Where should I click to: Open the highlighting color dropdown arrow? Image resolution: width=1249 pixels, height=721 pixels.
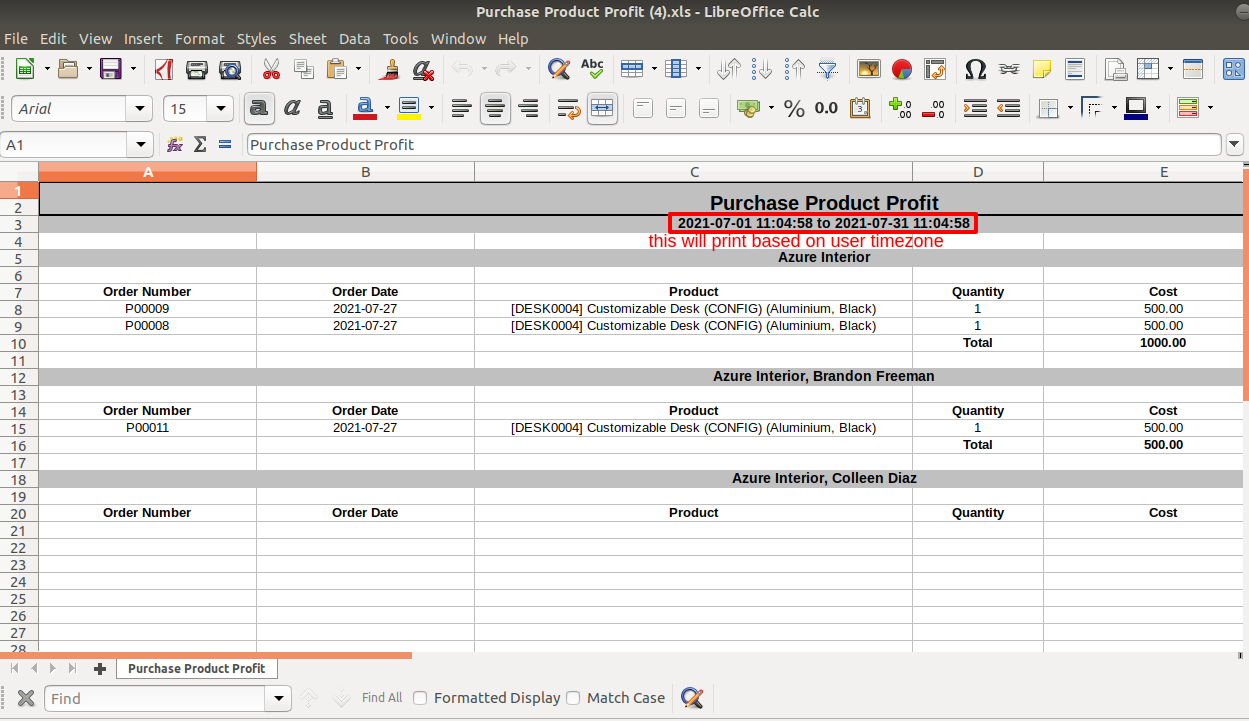pos(431,108)
